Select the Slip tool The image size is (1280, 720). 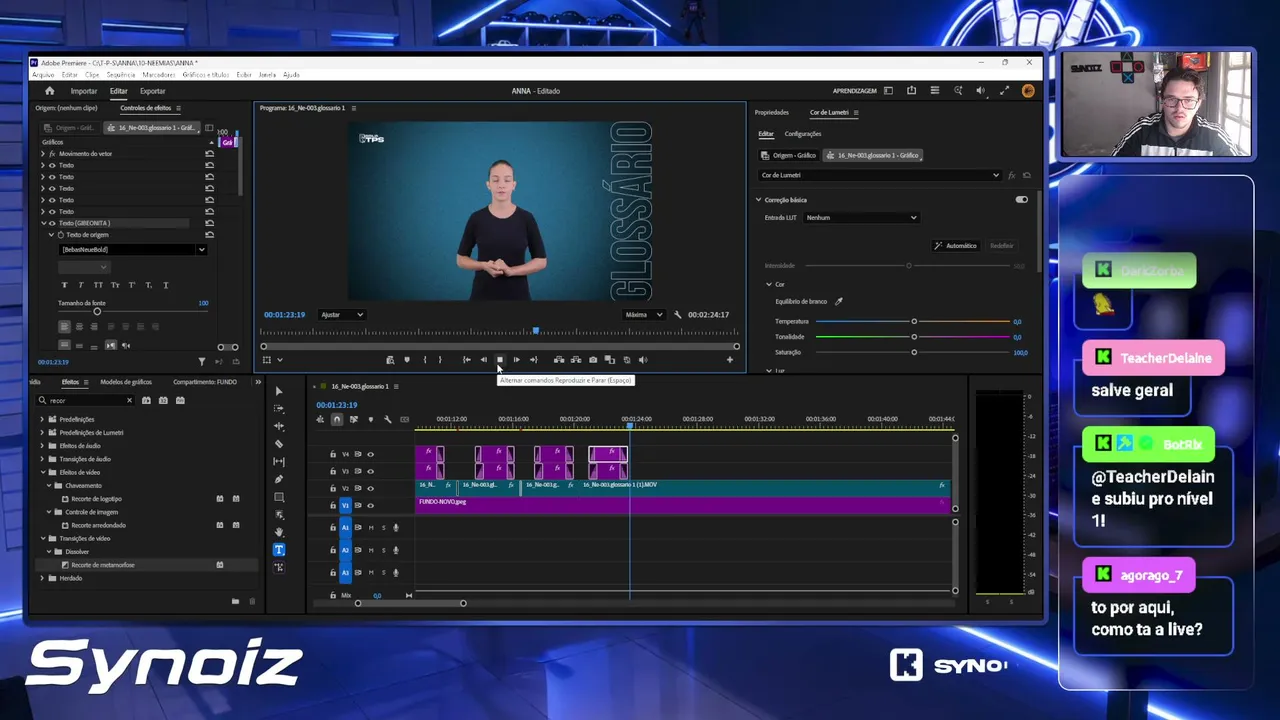pyautogui.click(x=279, y=462)
